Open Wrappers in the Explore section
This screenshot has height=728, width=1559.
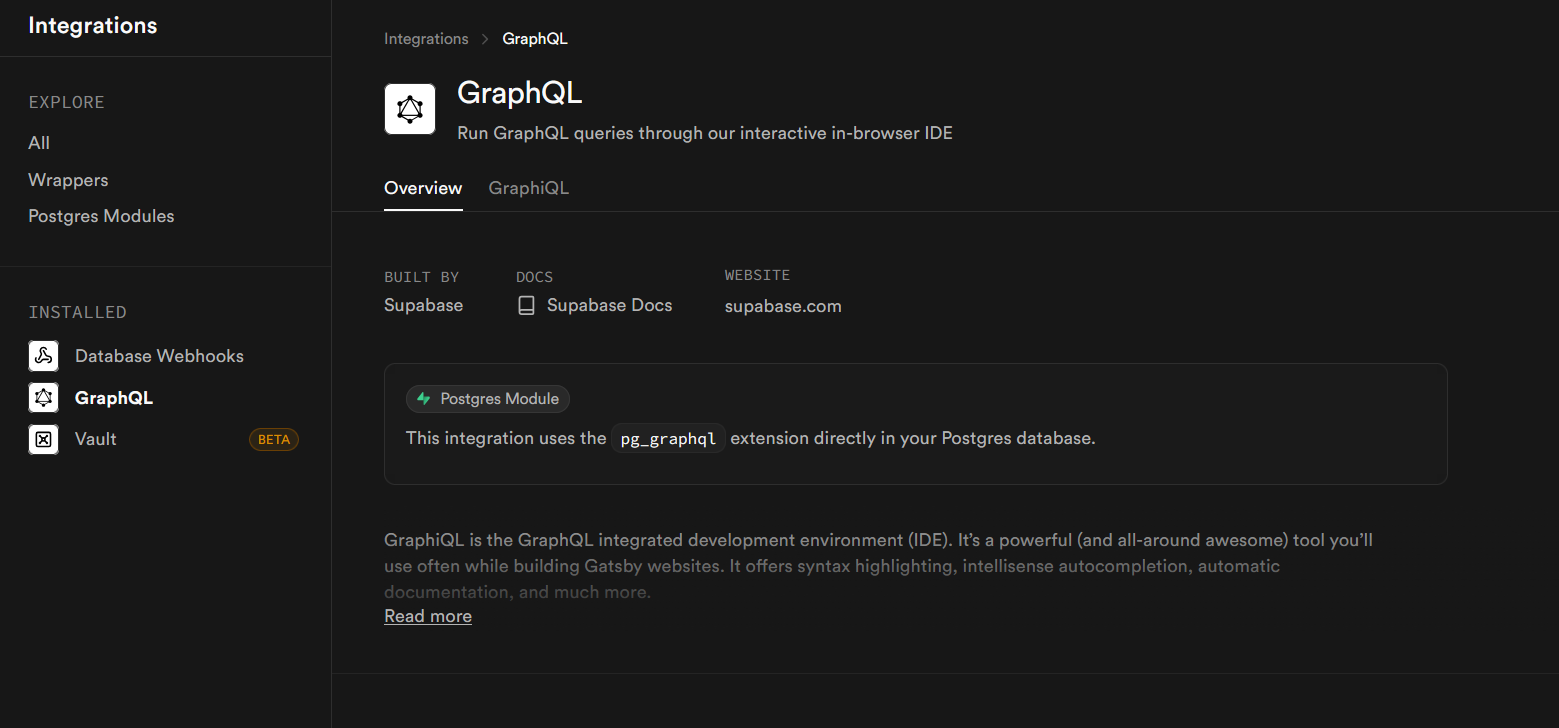(68, 180)
